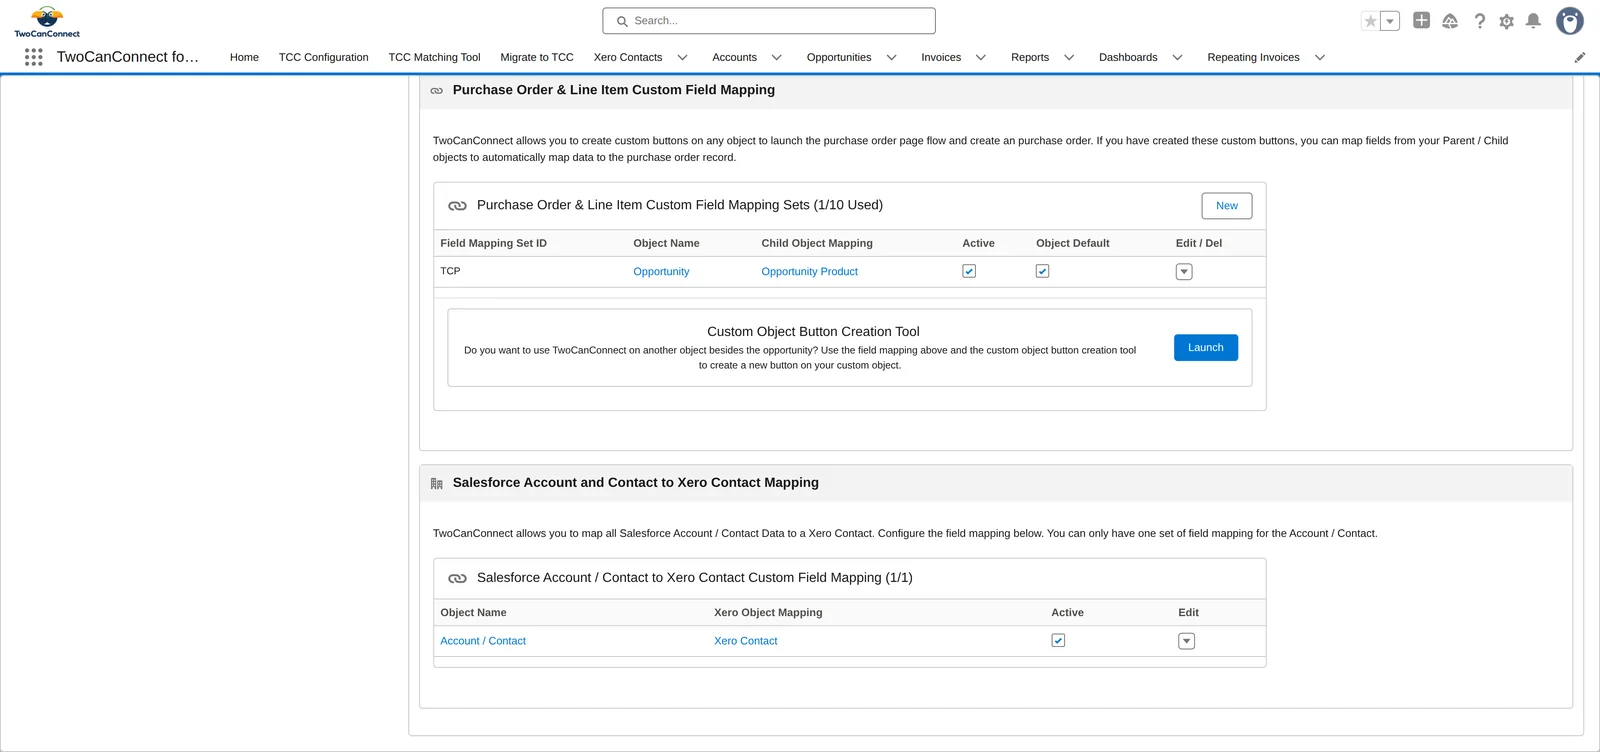The width and height of the screenshot is (1600, 752).
Task: Expand the Dashboards tab chevron
Action: click(1178, 57)
